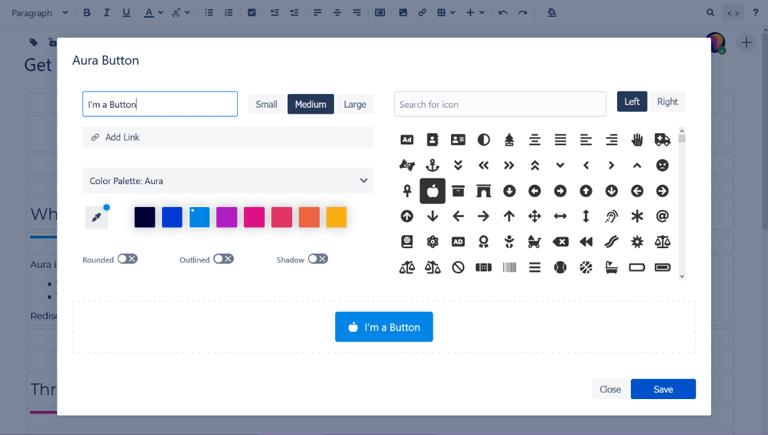
Task: Open the custom color eyedropper picker
Action: pyautogui.click(x=96, y=217)
